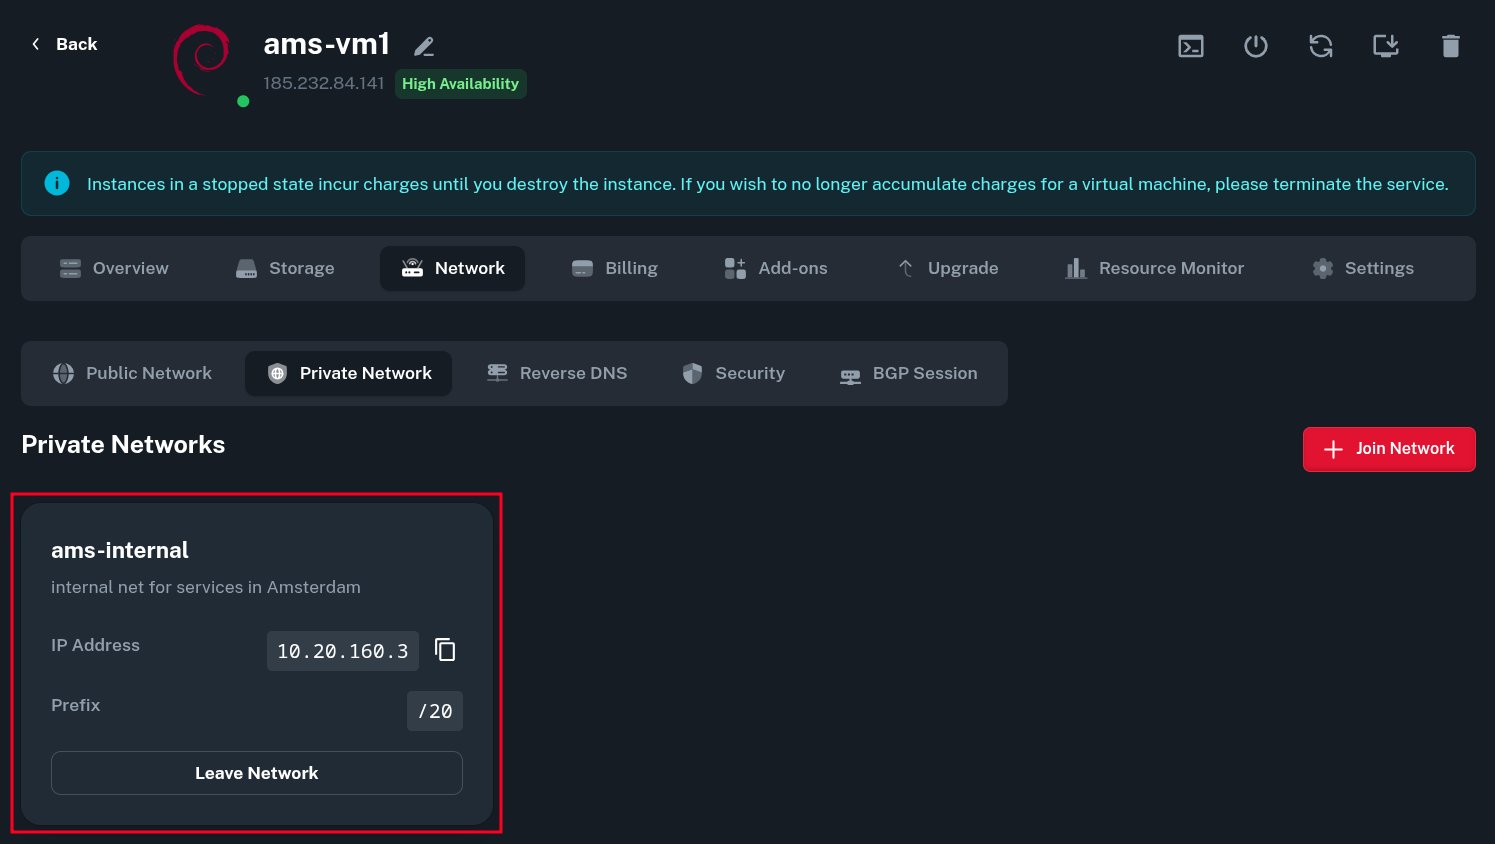
Task: Open the console terminal icon
Action: pos(1190,46)
